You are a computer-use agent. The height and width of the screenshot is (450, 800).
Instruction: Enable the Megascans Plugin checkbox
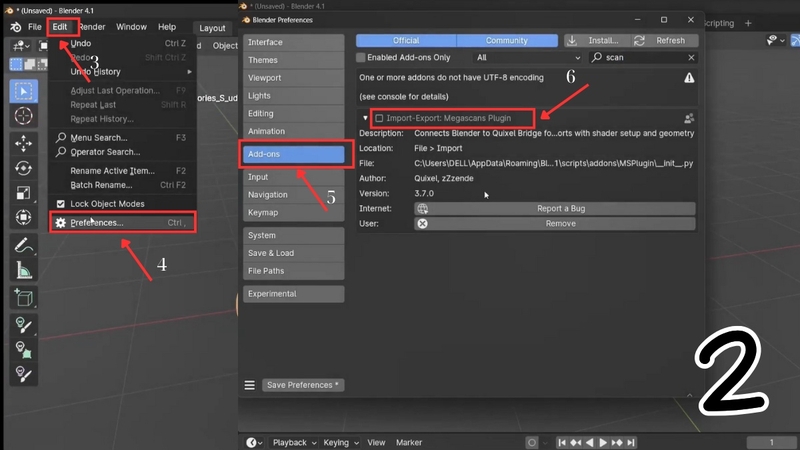[379, 118]
